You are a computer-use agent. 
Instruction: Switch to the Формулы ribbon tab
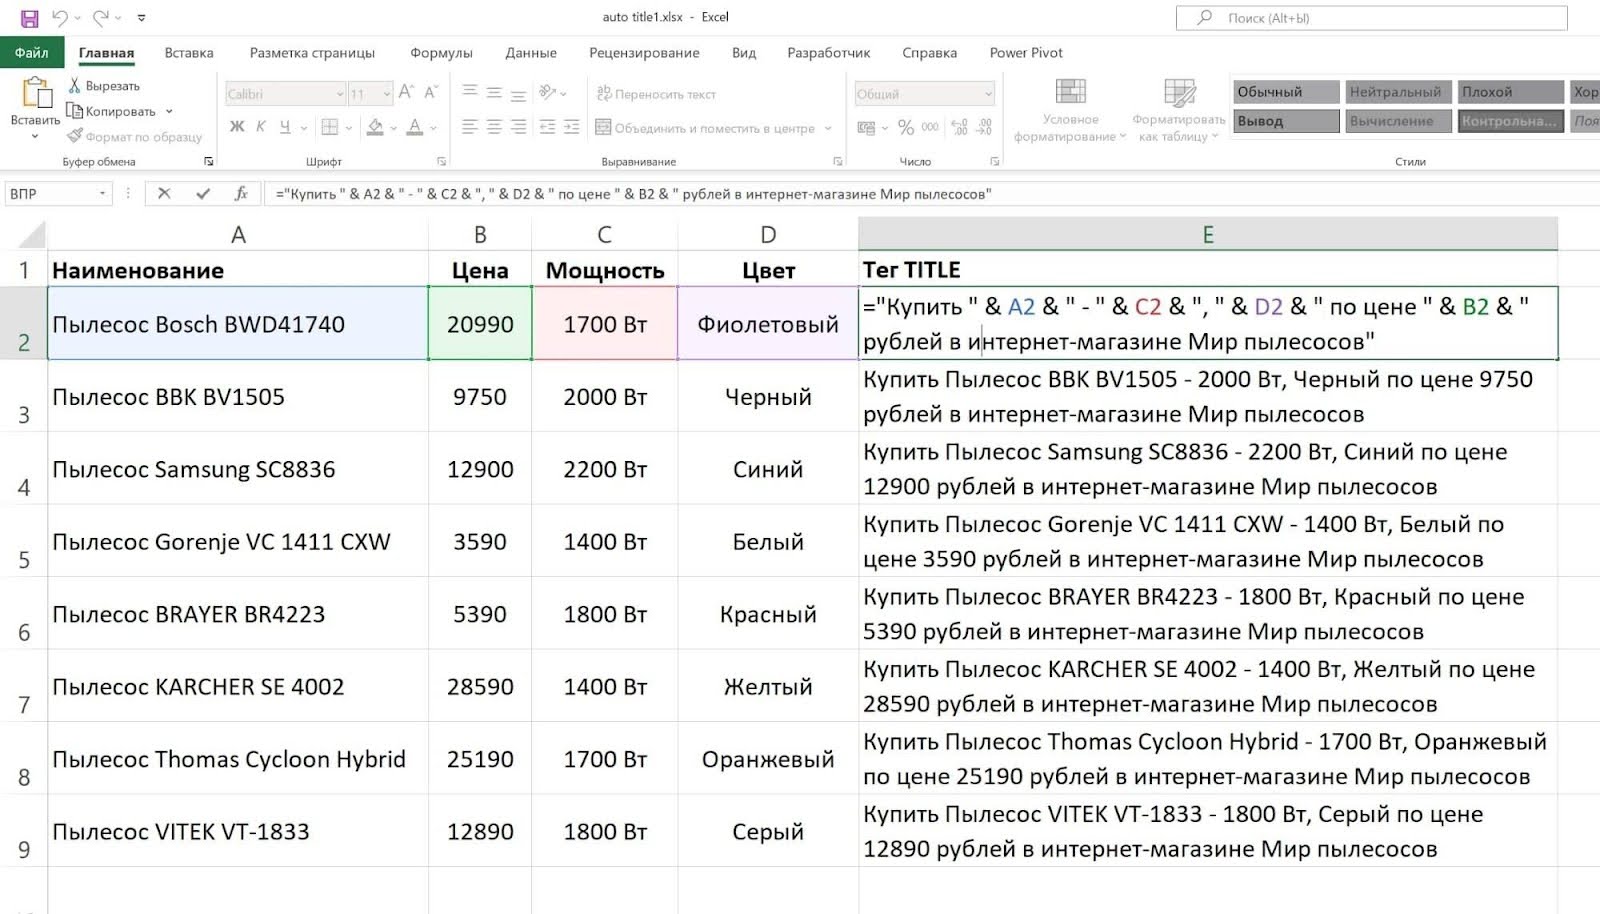(440, 52)
